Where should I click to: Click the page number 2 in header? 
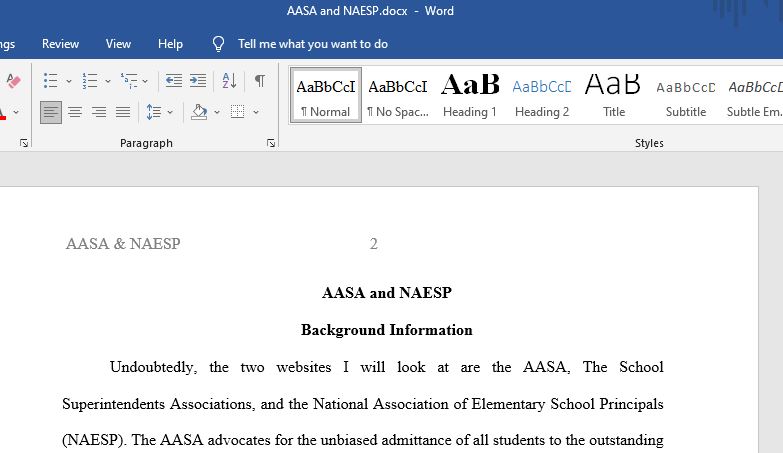tap(374, 244)
